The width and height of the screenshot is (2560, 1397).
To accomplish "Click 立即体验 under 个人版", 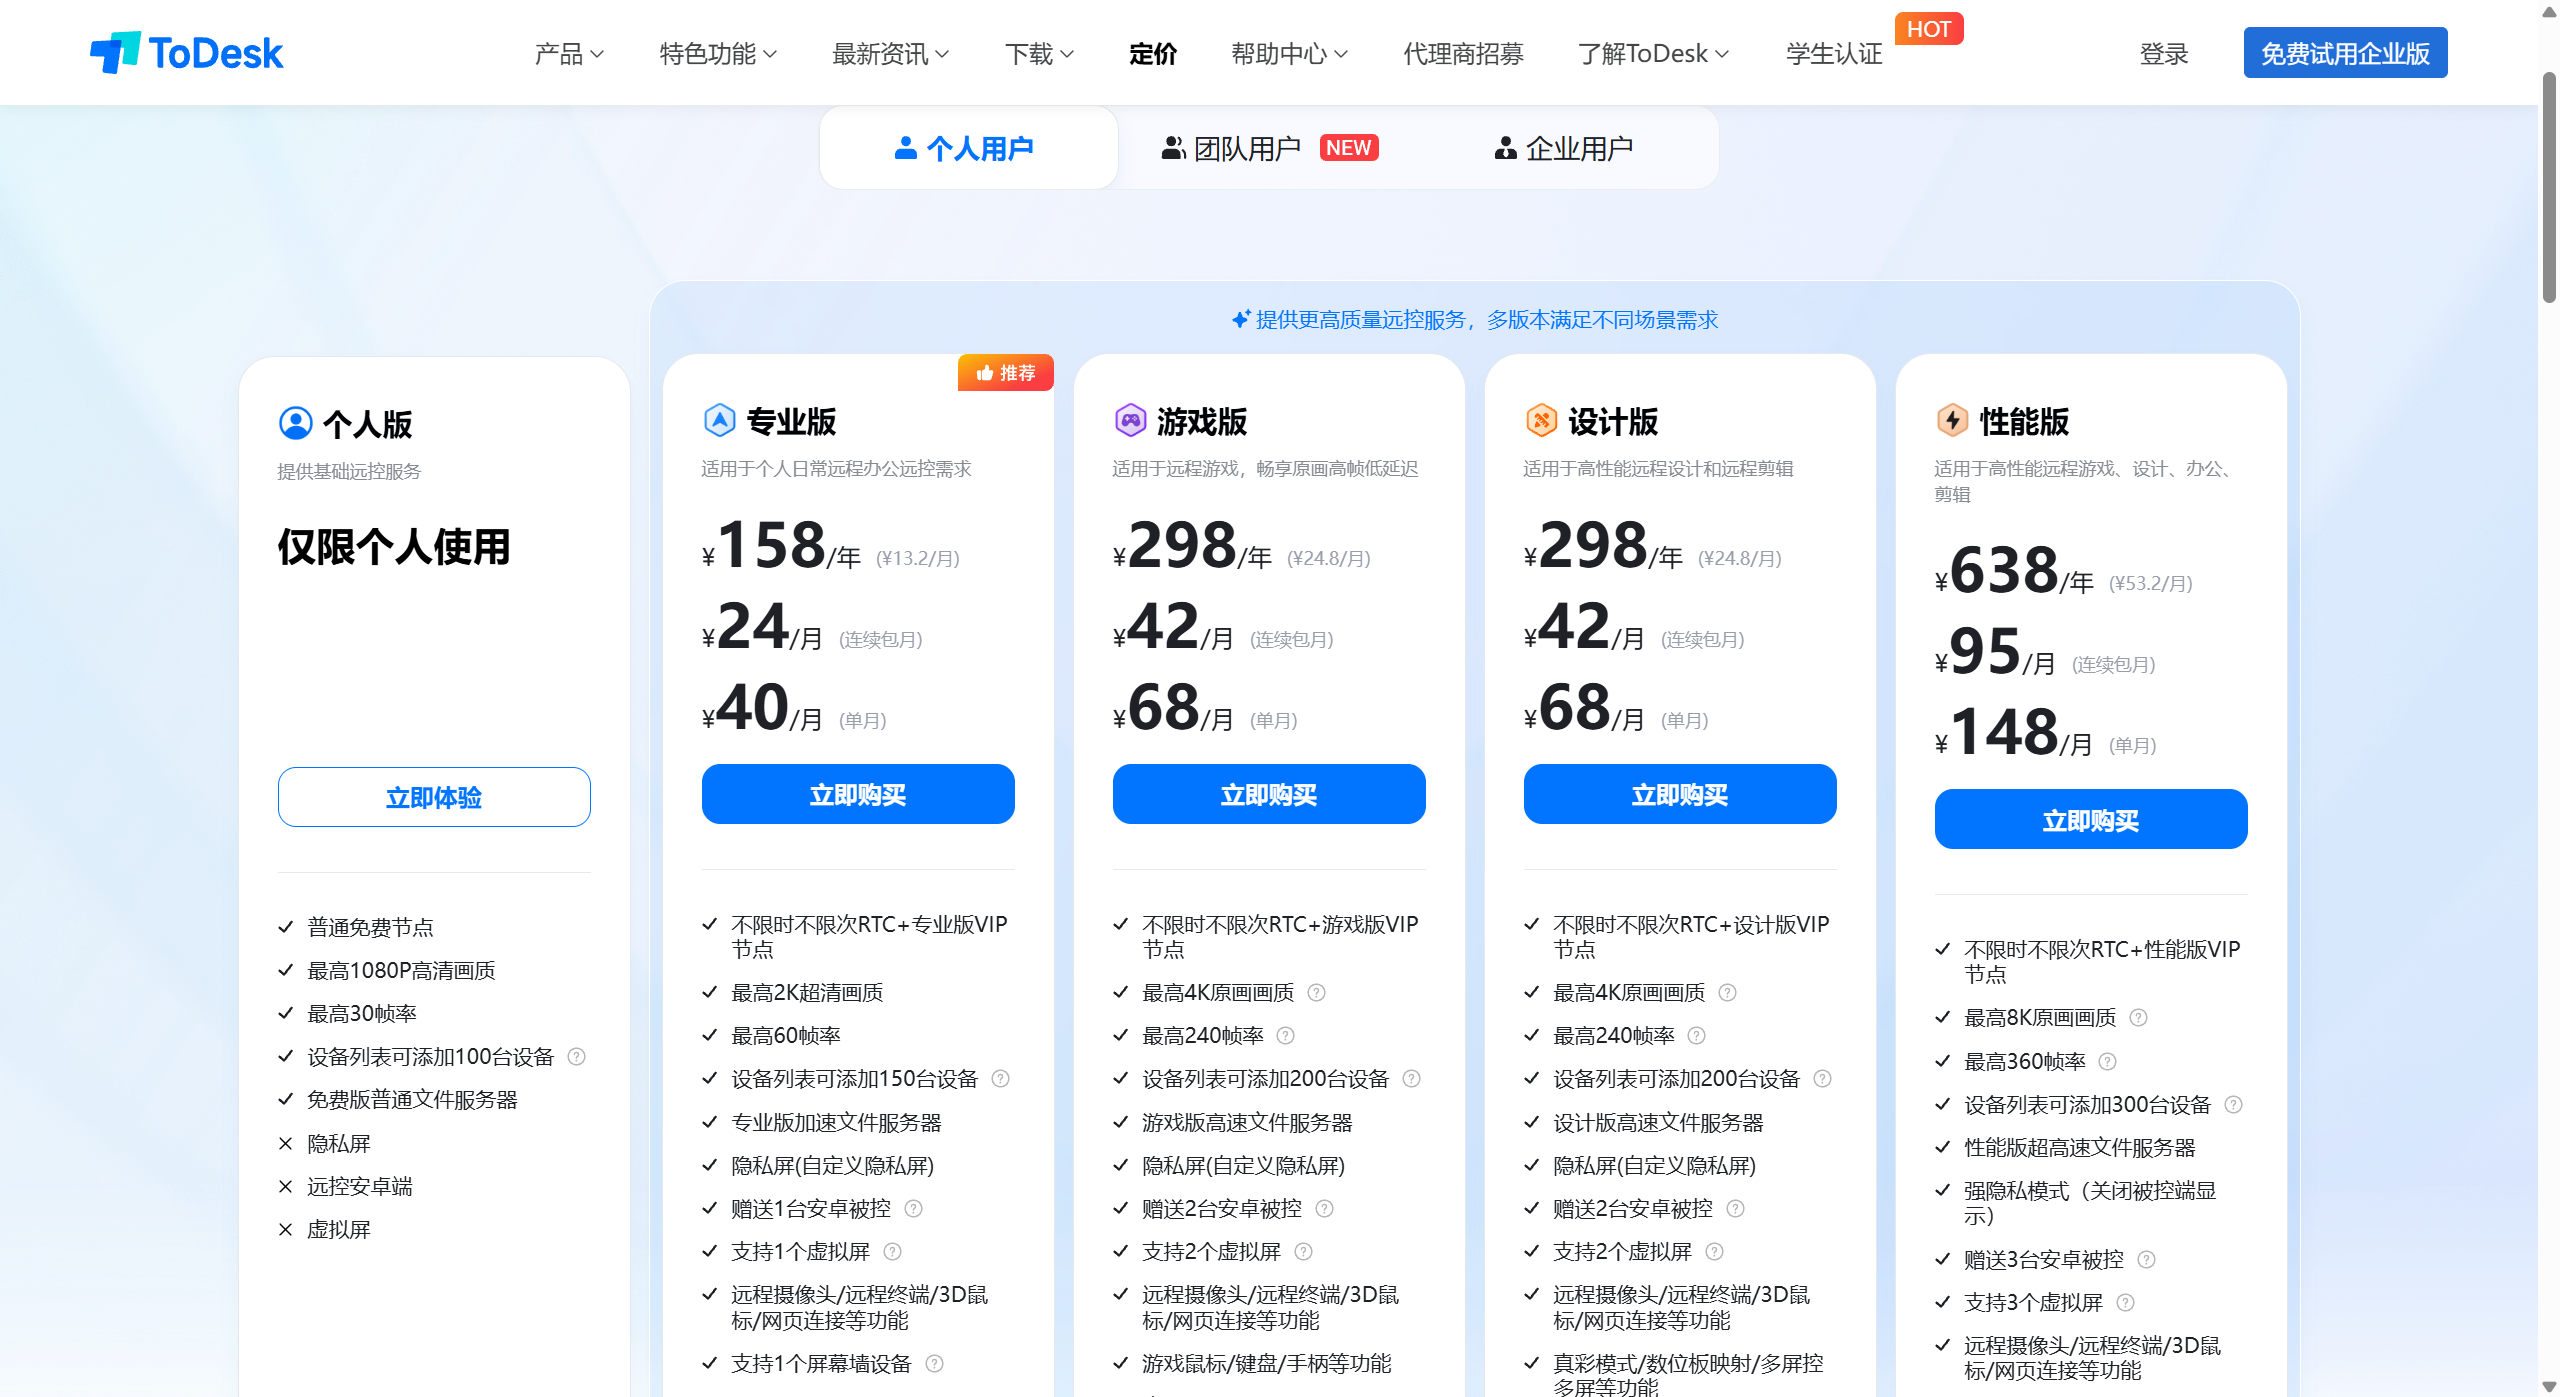I will [x=434, y=797].
